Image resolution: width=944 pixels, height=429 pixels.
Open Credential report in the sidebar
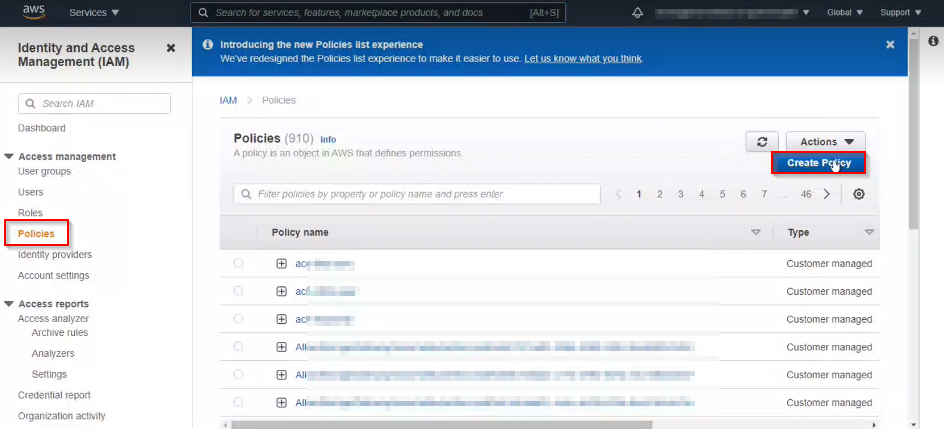tap(54, 395)
